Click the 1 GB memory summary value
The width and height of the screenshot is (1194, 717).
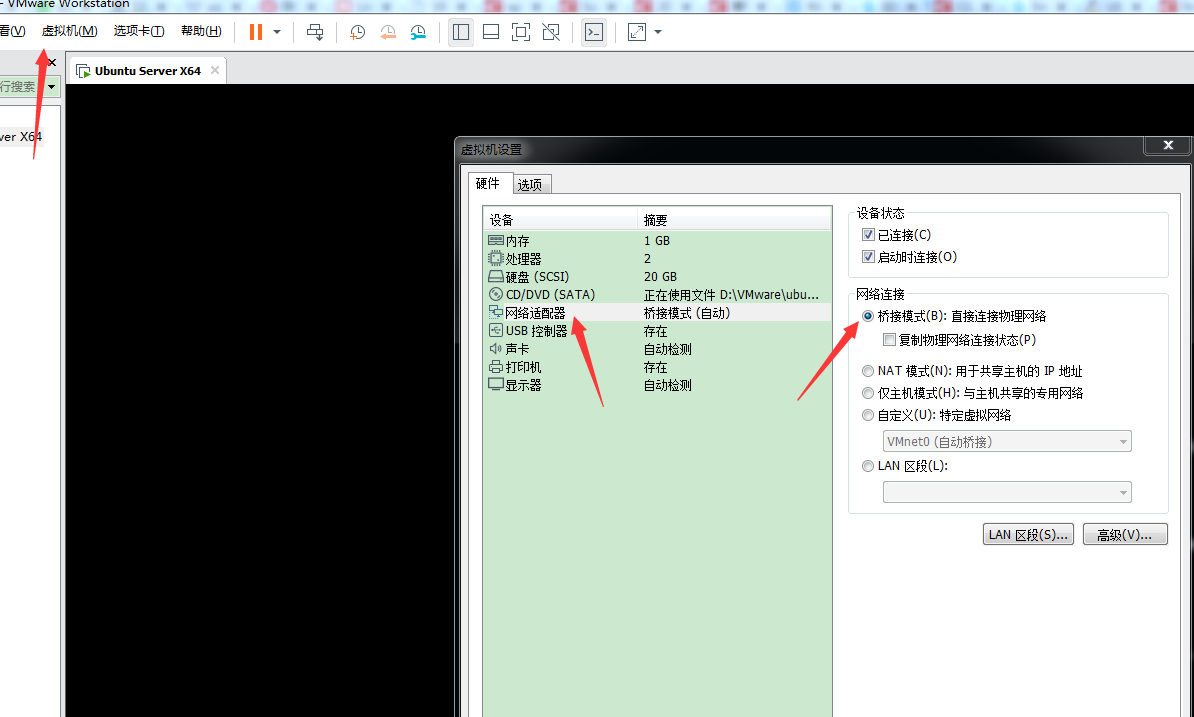pyautogui.click(x=656, y=241)
